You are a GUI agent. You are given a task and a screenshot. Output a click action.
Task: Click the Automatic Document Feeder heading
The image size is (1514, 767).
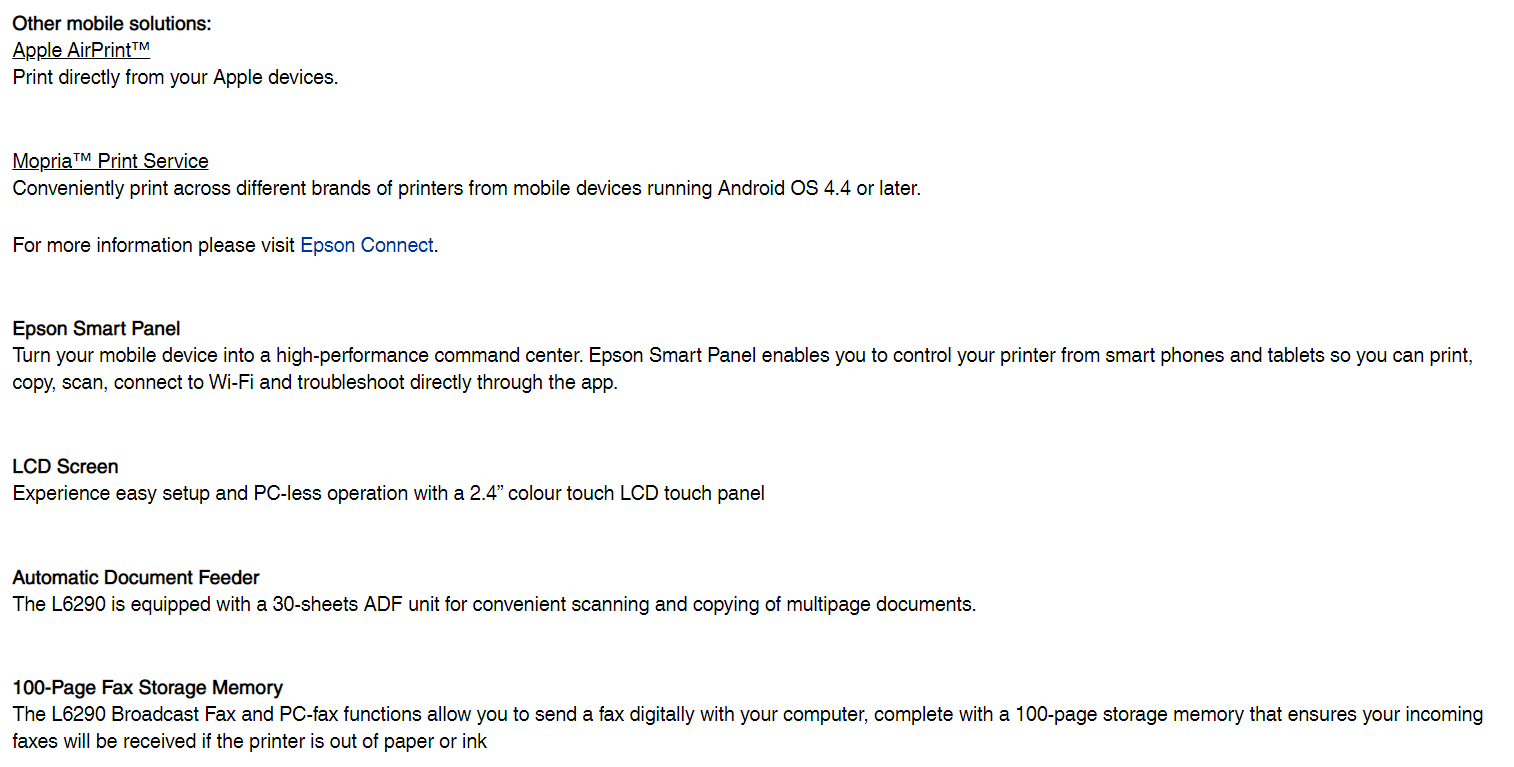tap(136, 577)
